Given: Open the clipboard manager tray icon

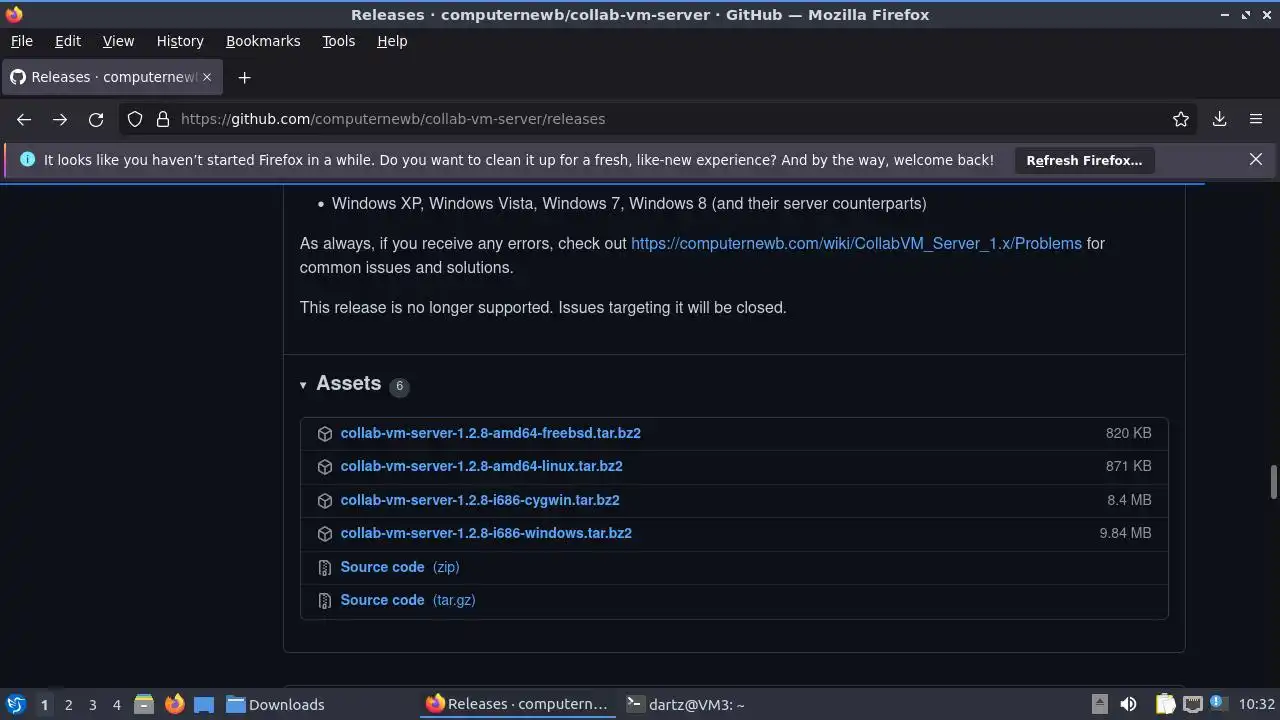Looking at the screenshot, I should (x=1165, y=705).
